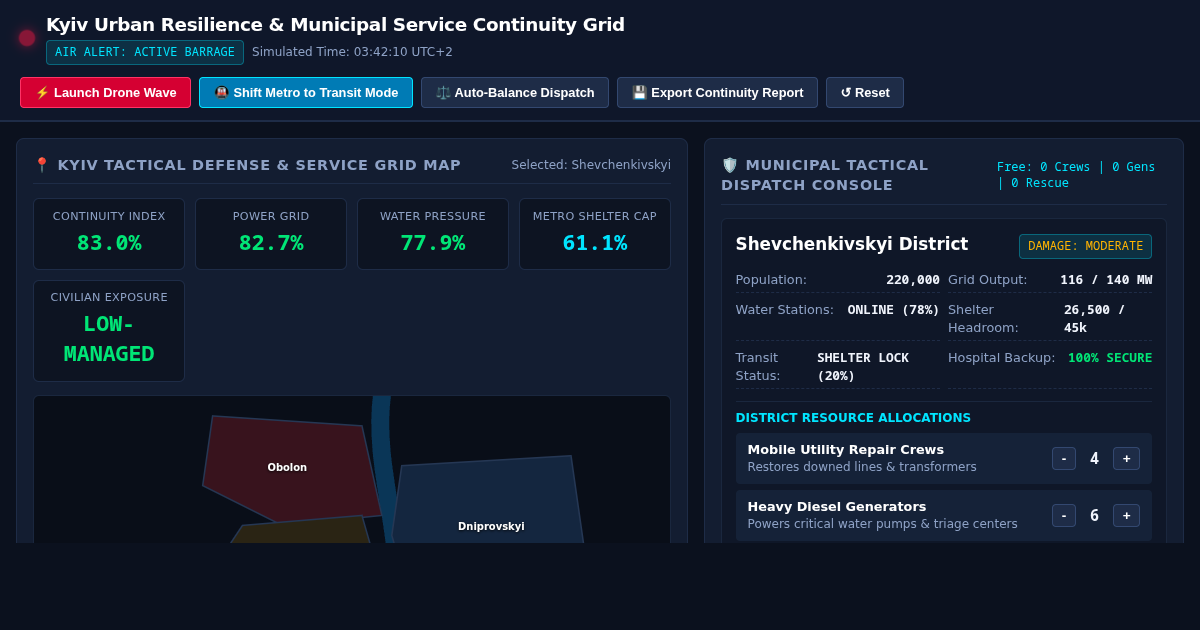Click the DAMAGE: MODERATE badge
The height and width of the screenshot is (630, 1200).
pos(1085,246)
